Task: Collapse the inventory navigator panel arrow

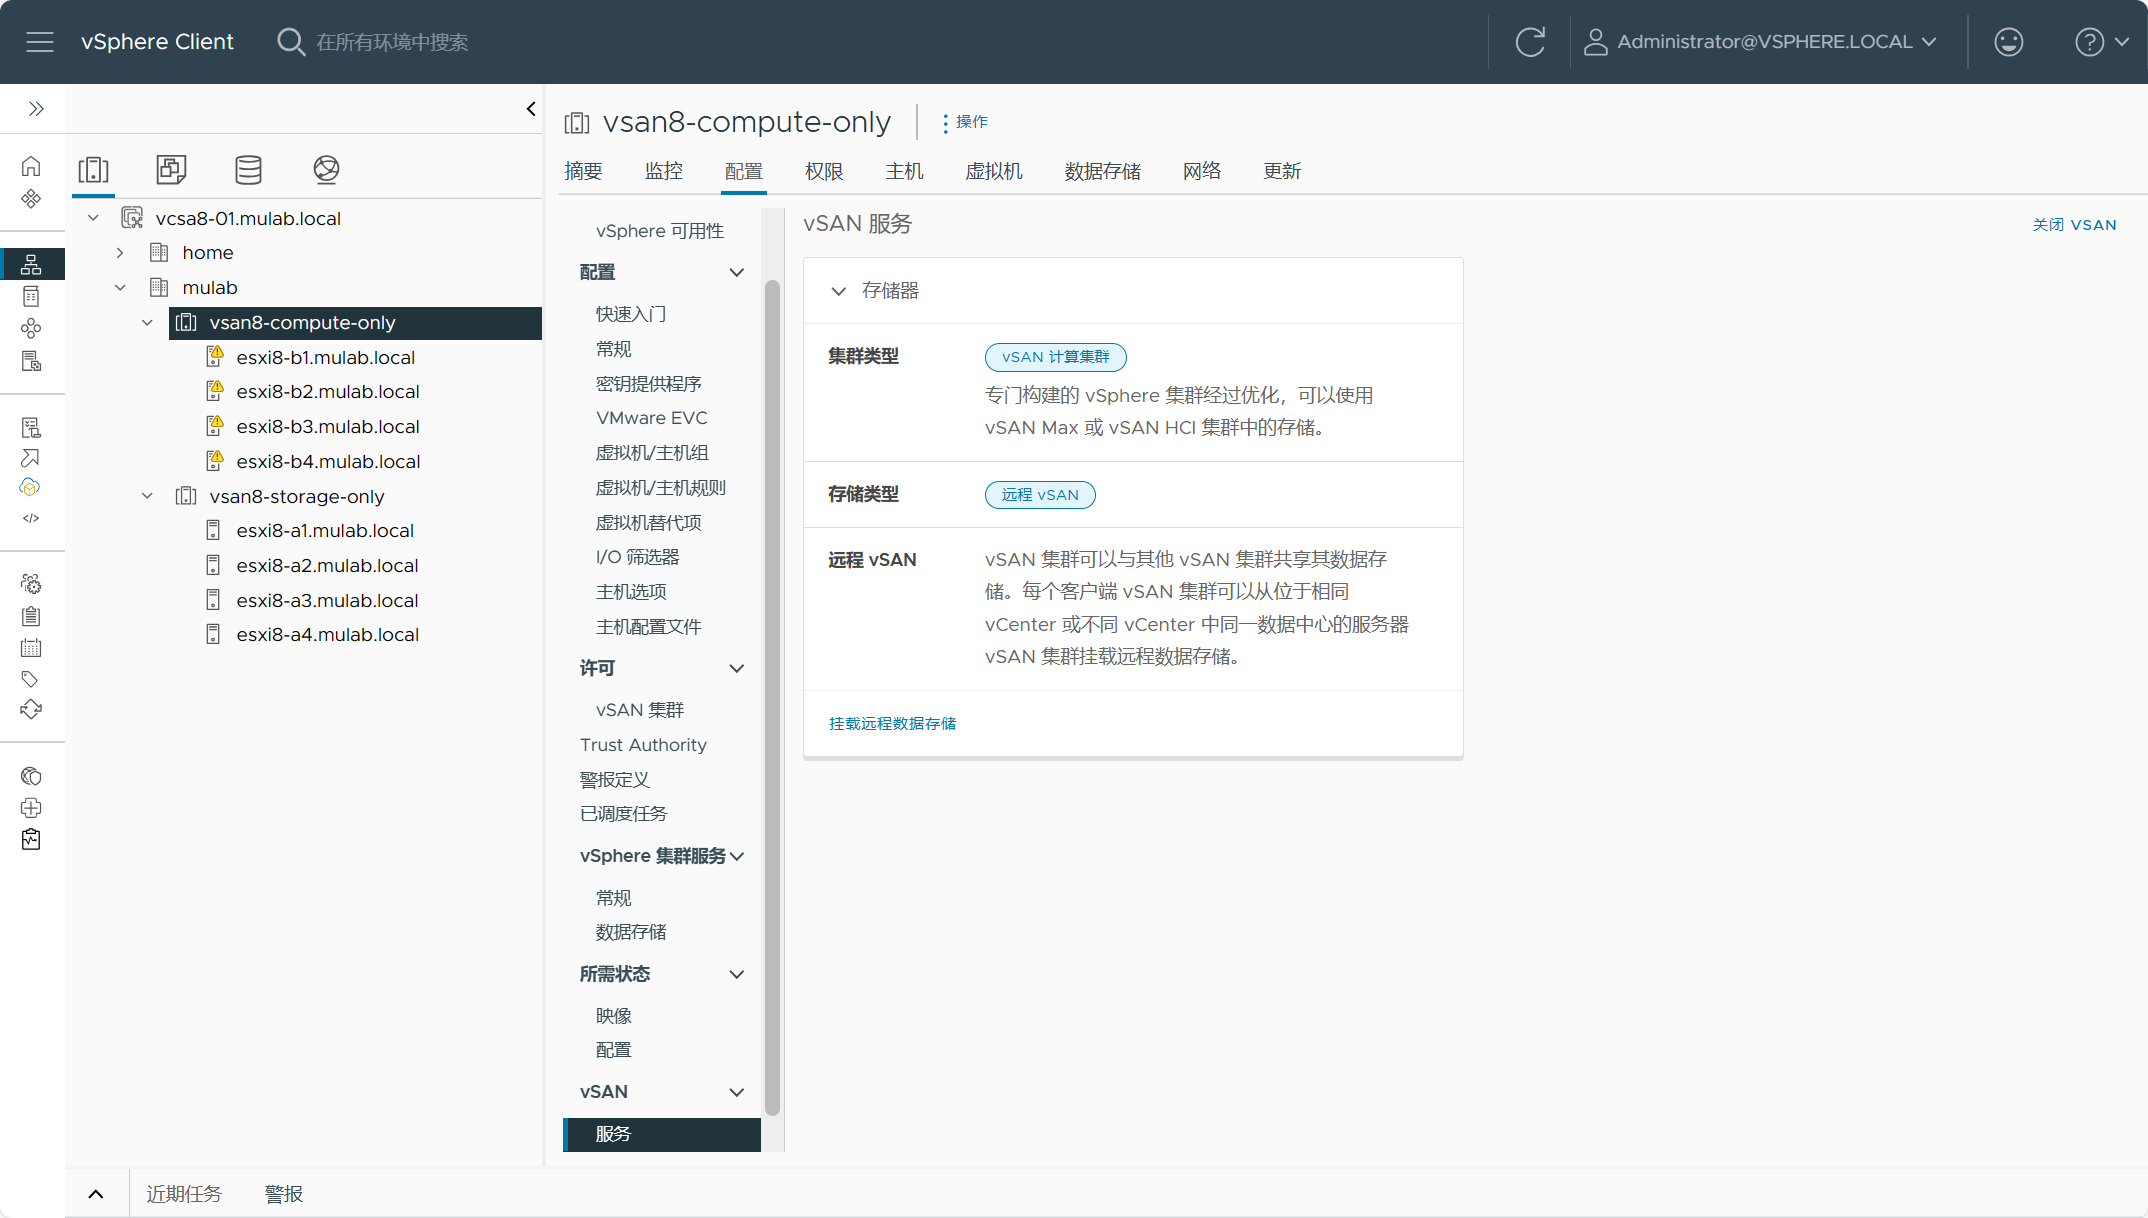Action: pyautogui.click(x=531, y=109)
